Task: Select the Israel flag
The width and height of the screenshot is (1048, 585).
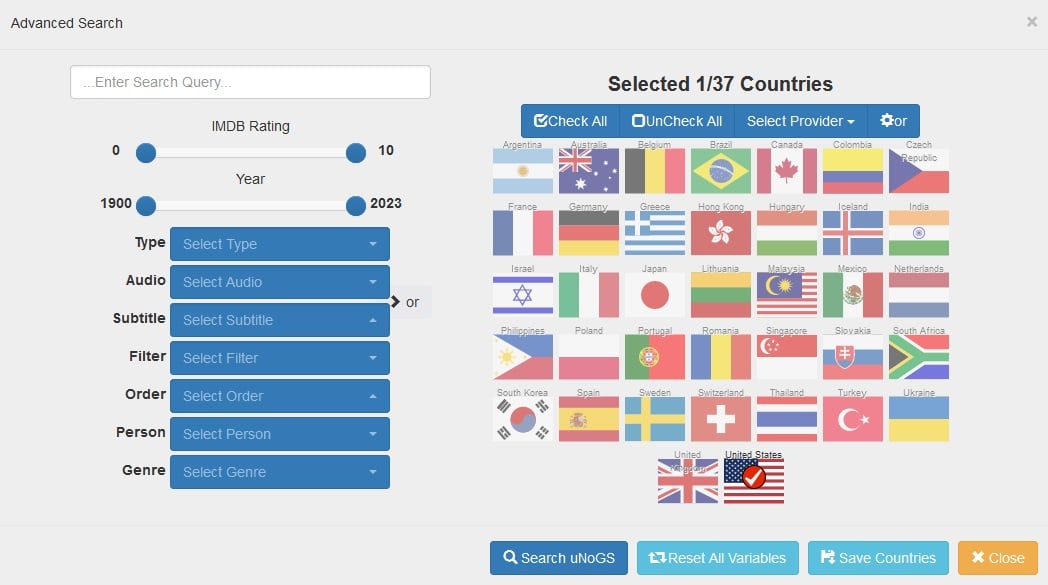Action: point(523,296)
